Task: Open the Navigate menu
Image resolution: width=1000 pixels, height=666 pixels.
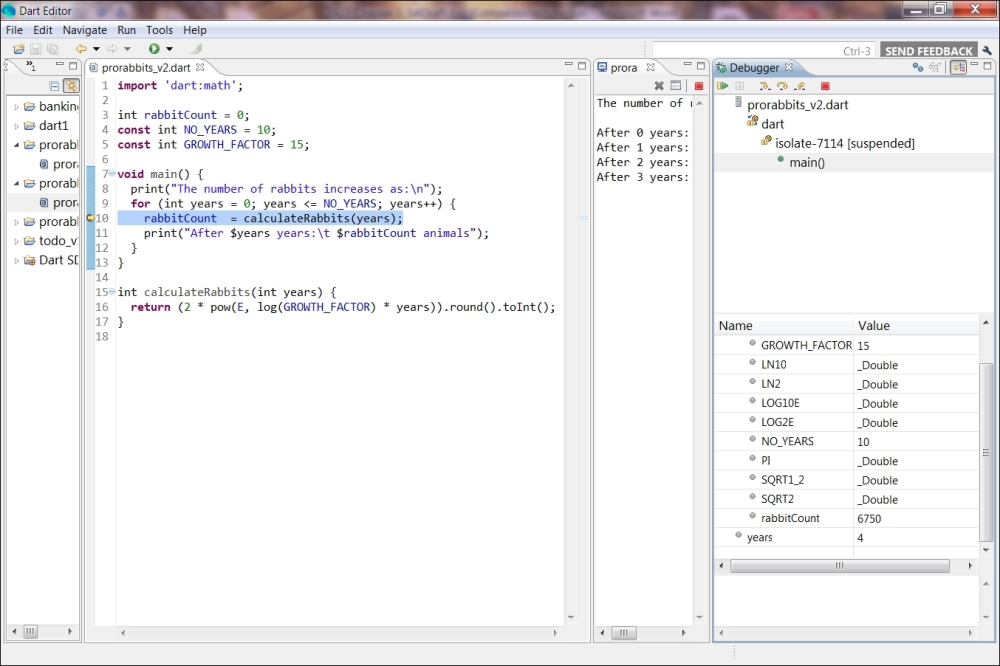Action: [x=84, y=30]
